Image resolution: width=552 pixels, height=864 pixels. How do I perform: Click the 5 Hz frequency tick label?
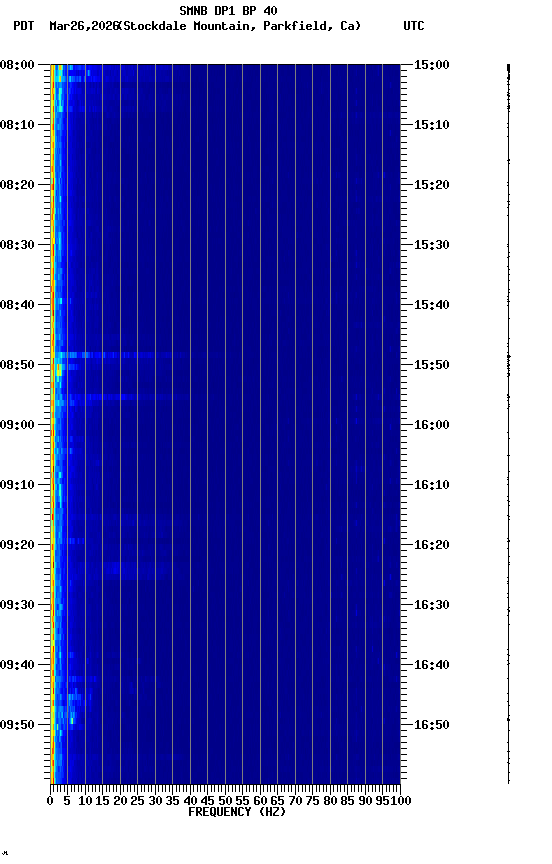[x=67, y=801]
